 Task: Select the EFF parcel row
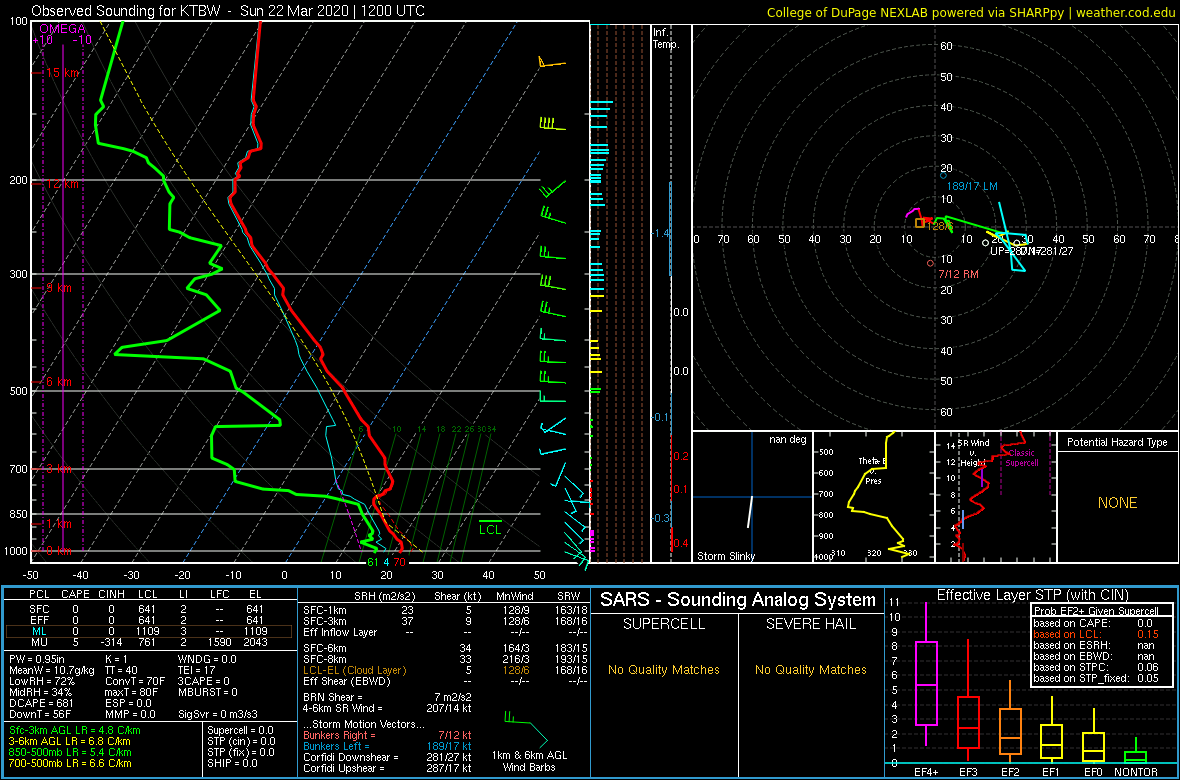tap(149, 619)
